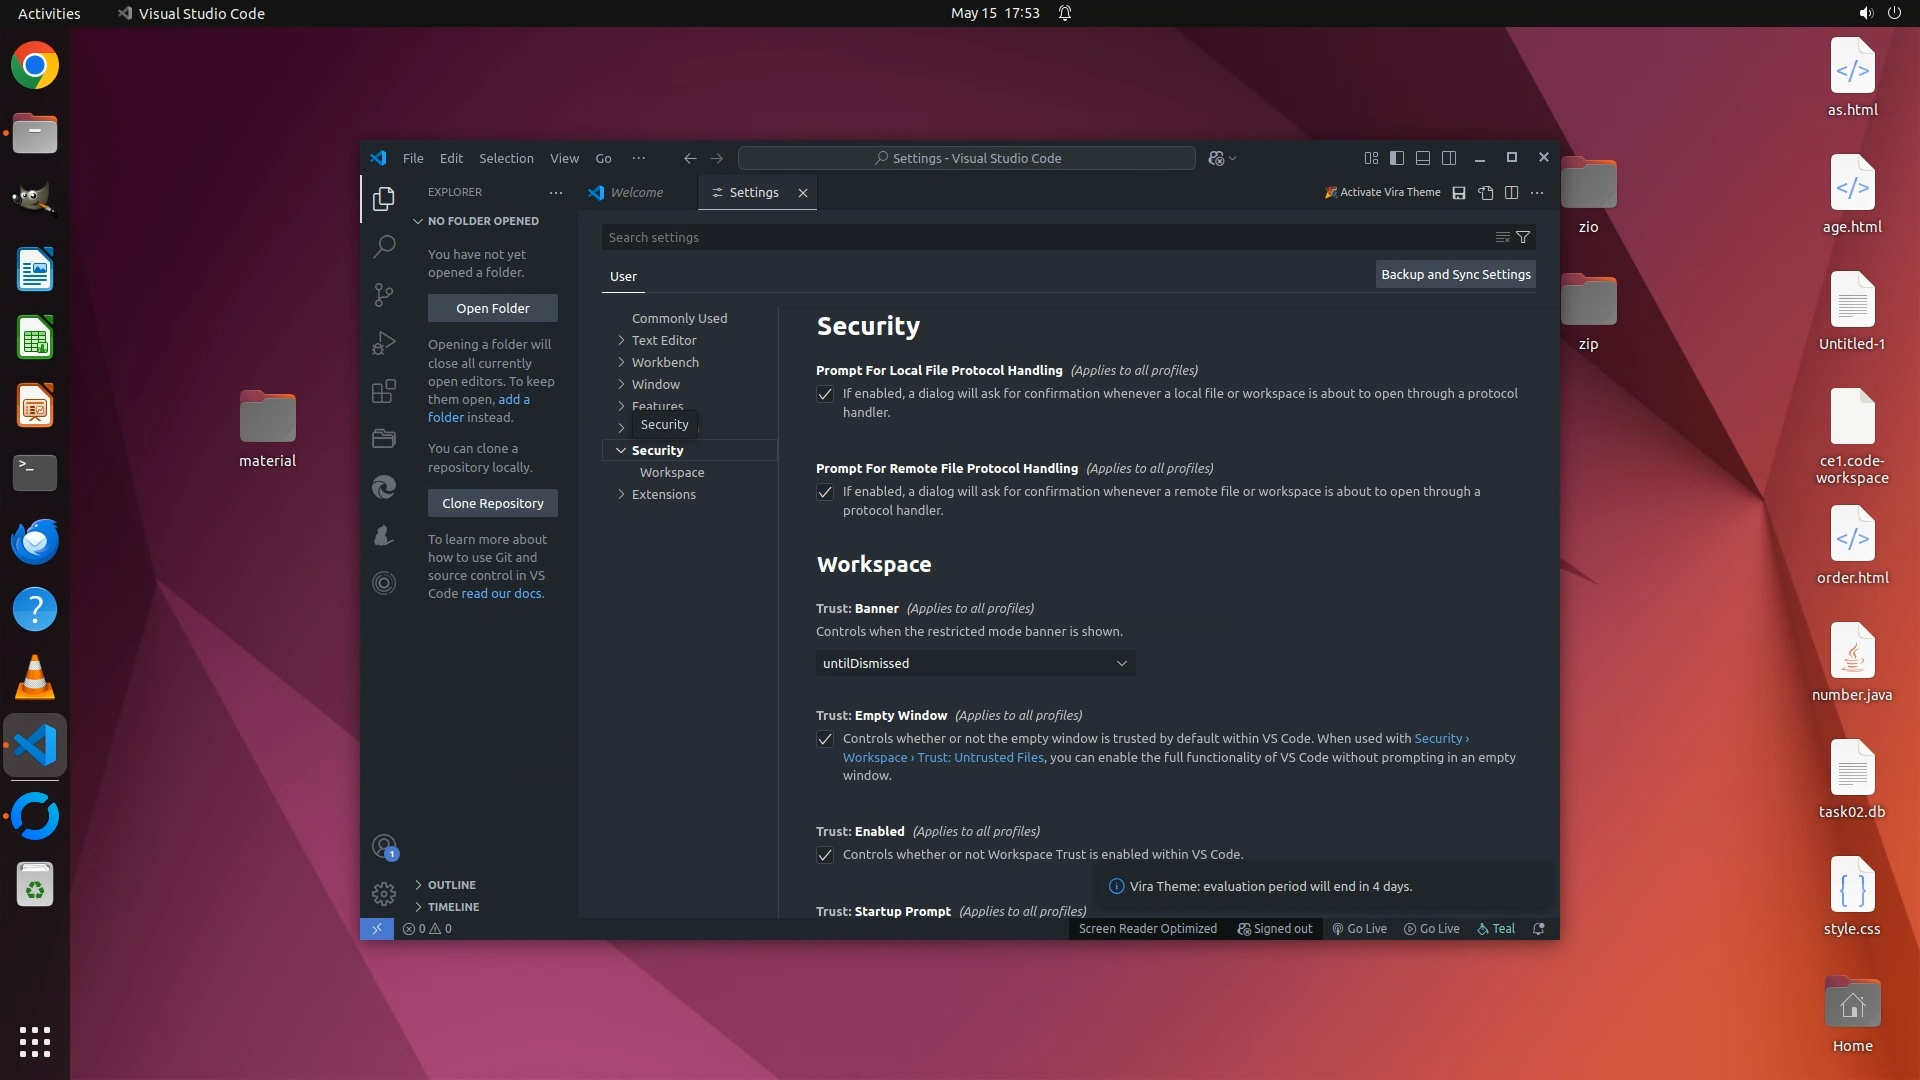Open the Source Control view
Screen dimensions: 1920x1080
coord(384,294)
